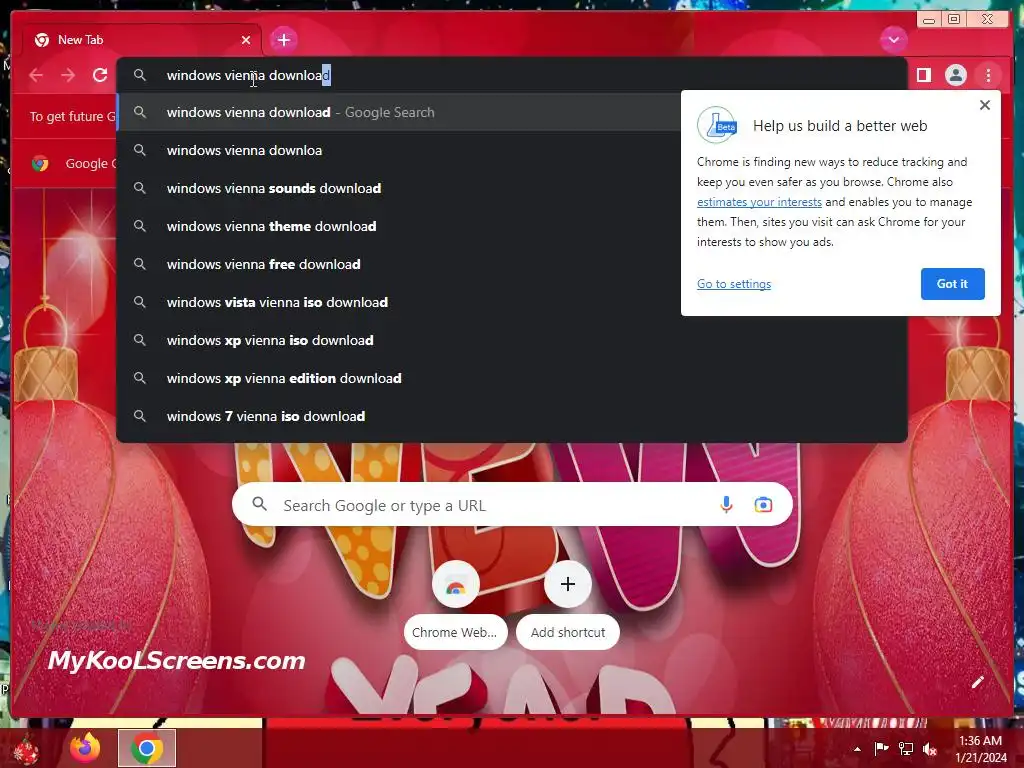Close the New Tab tab
The width and height of the screenshot is (1024, 768).
[246, 40]
